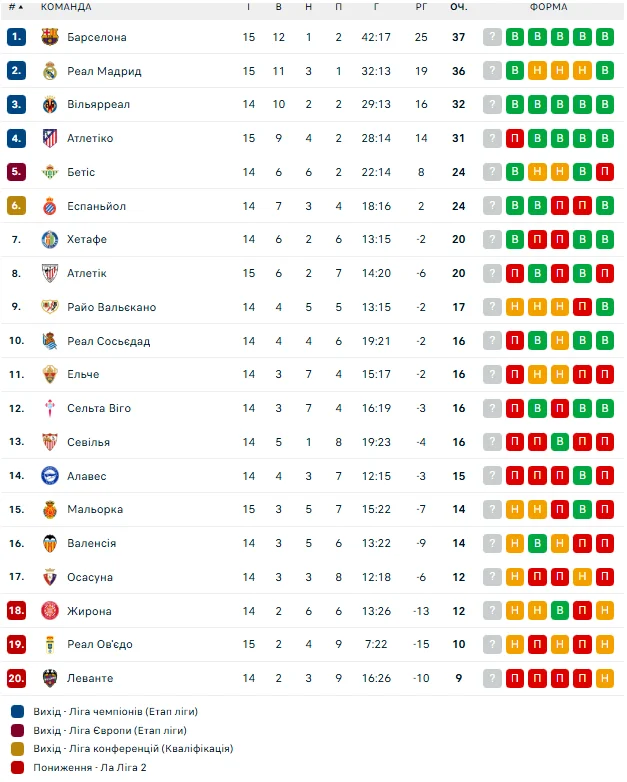Screen dimensions: 627x782
Task: Click the rank 18 red position badge
Action: 16,611
